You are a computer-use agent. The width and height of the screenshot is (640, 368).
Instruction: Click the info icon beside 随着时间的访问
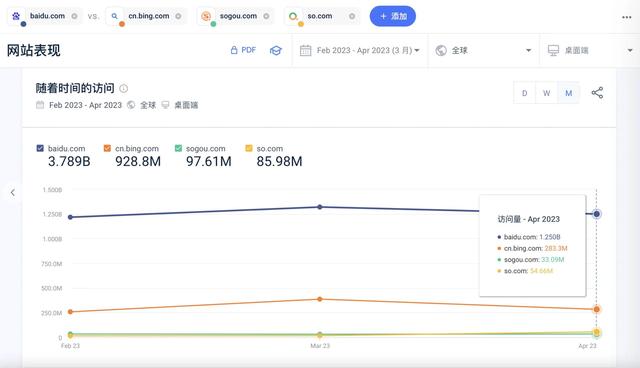tap(124, 88)
